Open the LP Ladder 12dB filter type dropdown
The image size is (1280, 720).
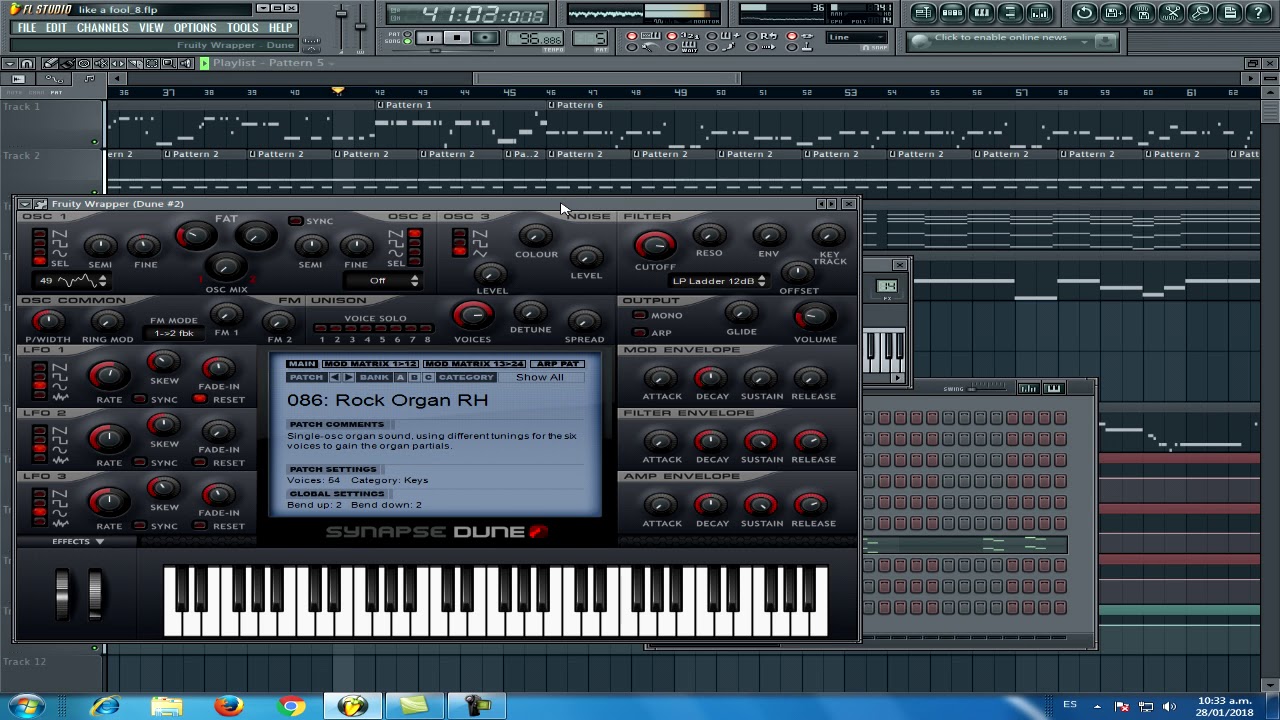(x=718, y=281)
